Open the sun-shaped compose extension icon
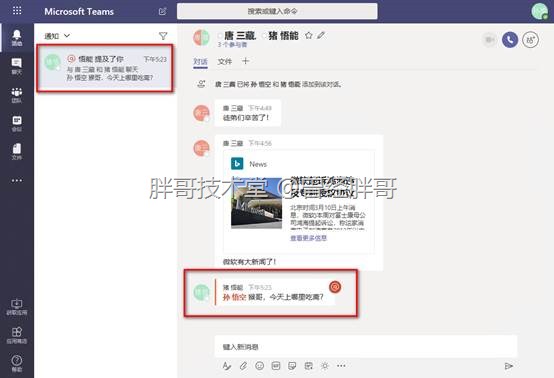The height and width of the screenshot is (378, 554). pyautogui.click(x=325, y=366)
